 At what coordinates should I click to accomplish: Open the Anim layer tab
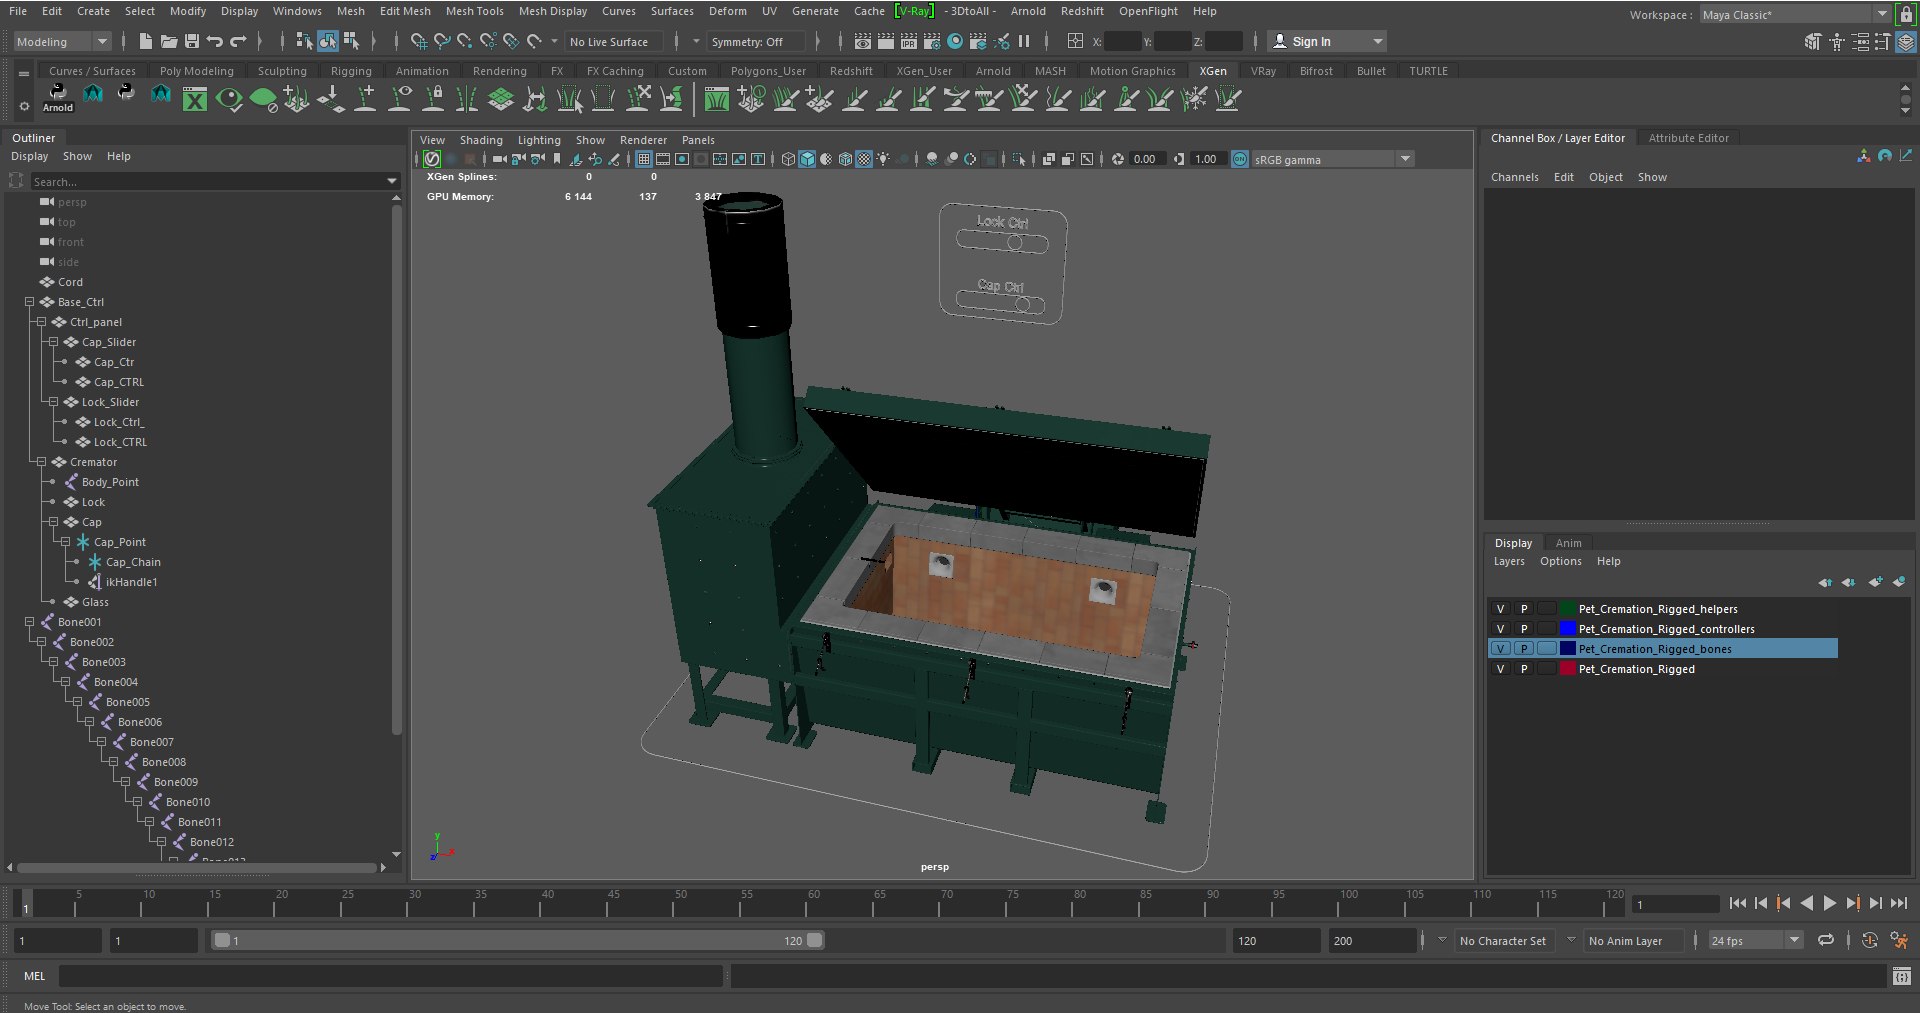[x=1568, y=543]
